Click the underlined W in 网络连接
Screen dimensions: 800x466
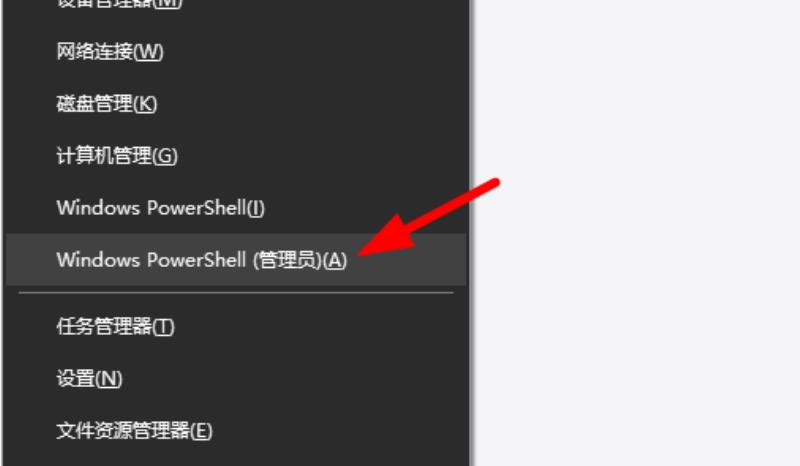148,52
